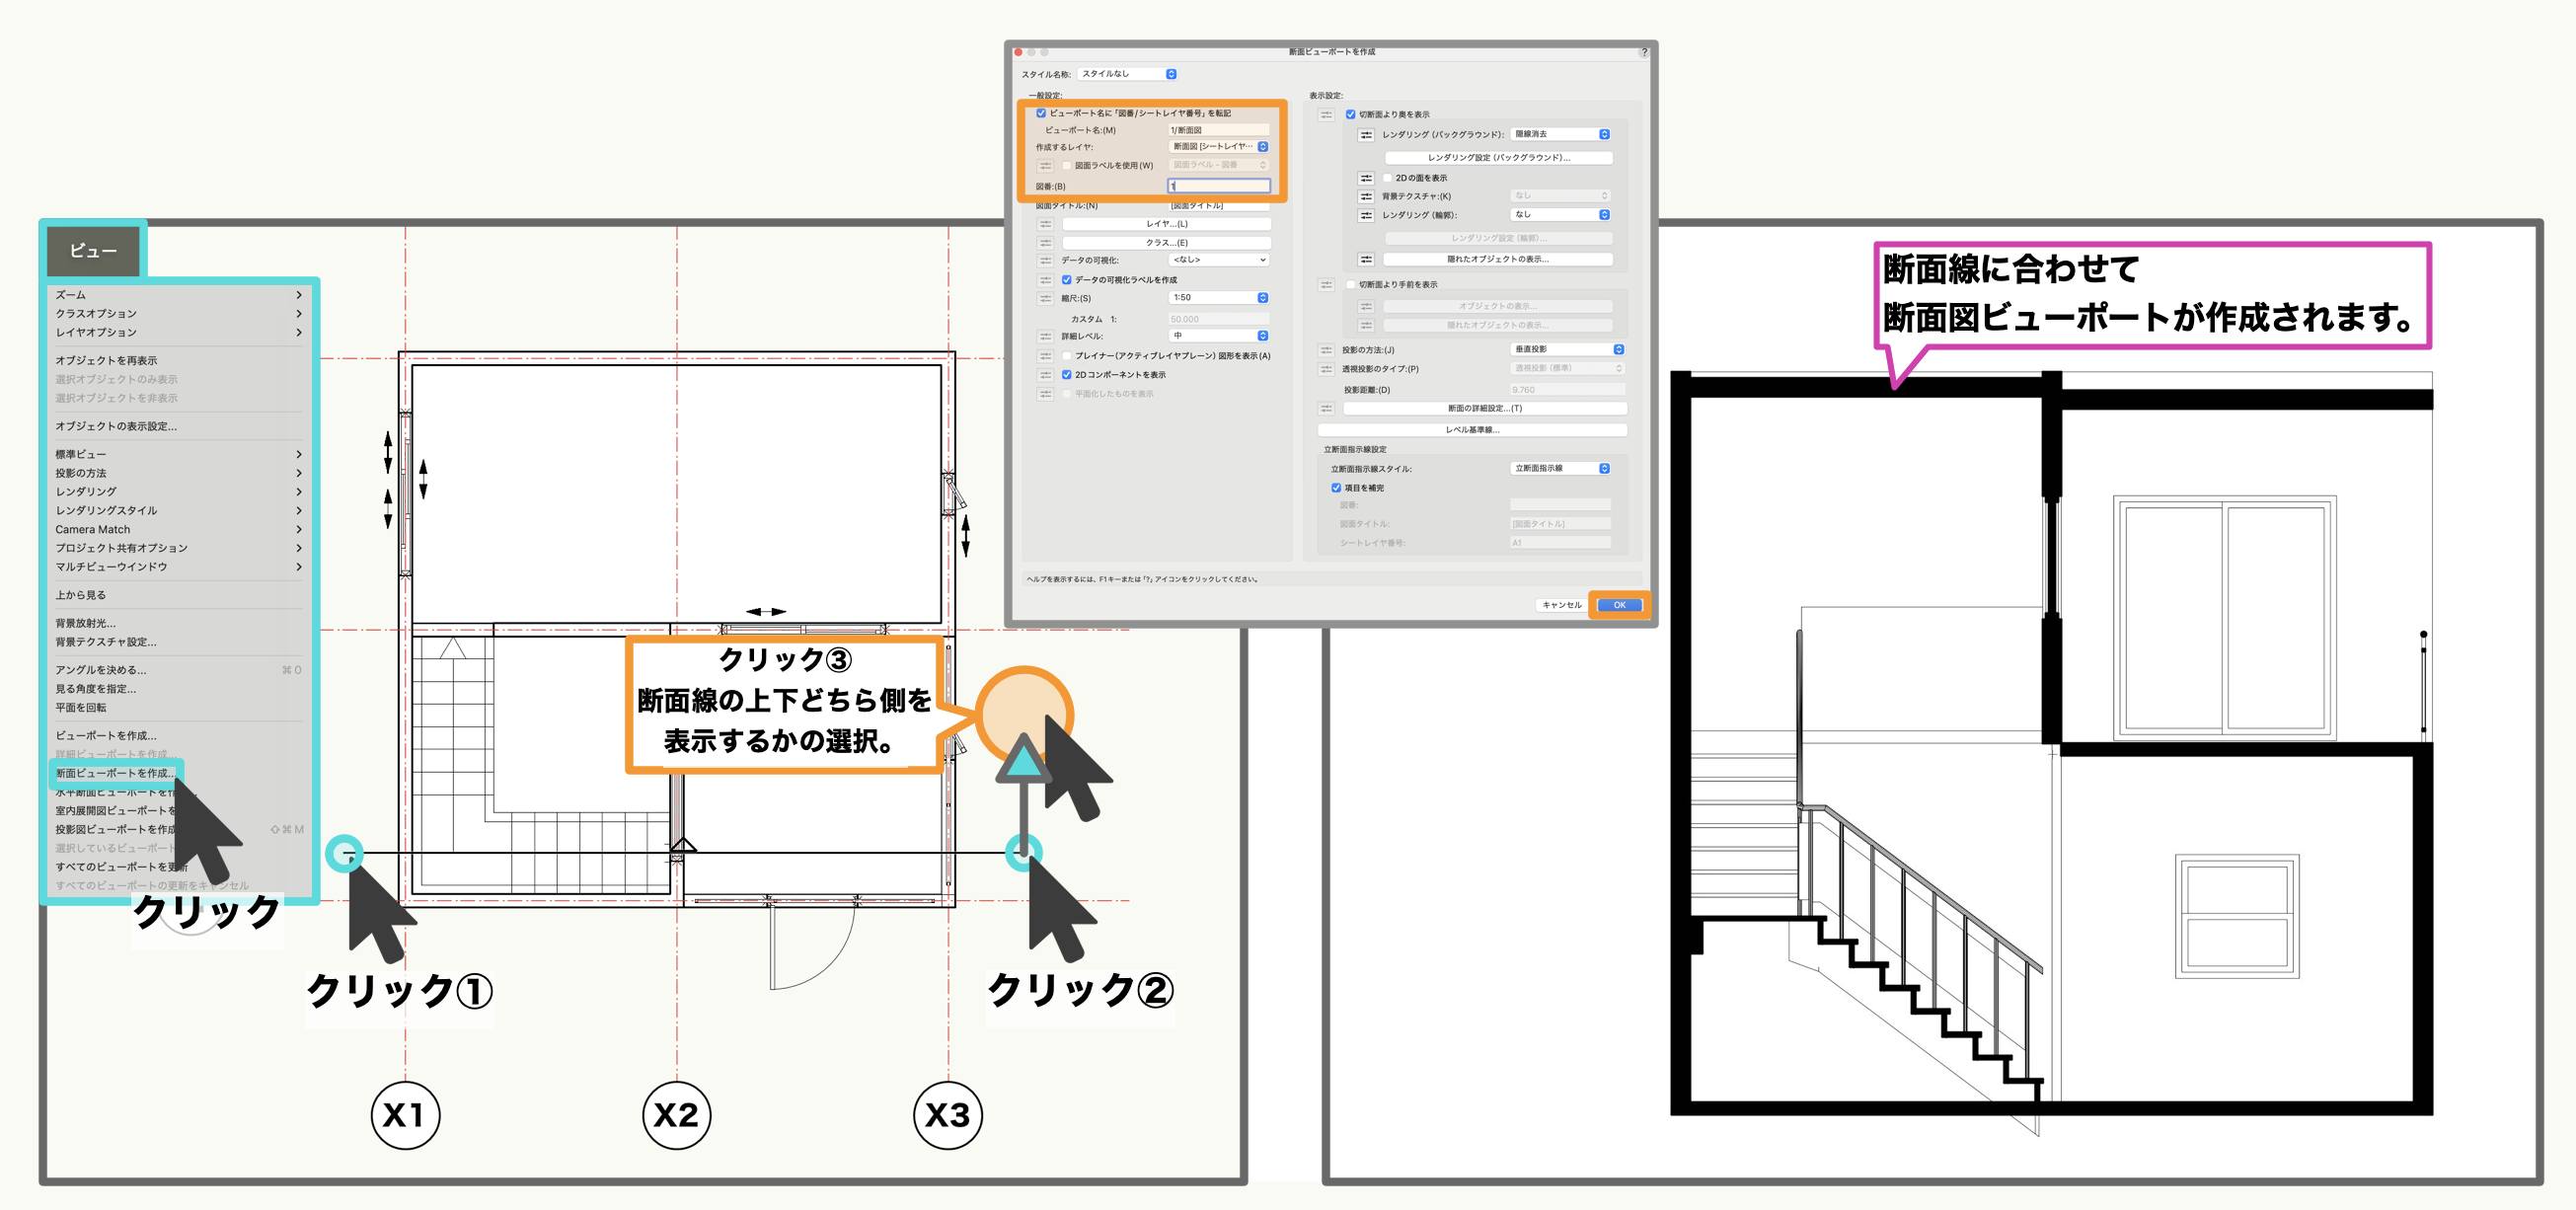Uncheck 2Dコンポーネントを表示 checkbox

click(x=1066, y=375)
